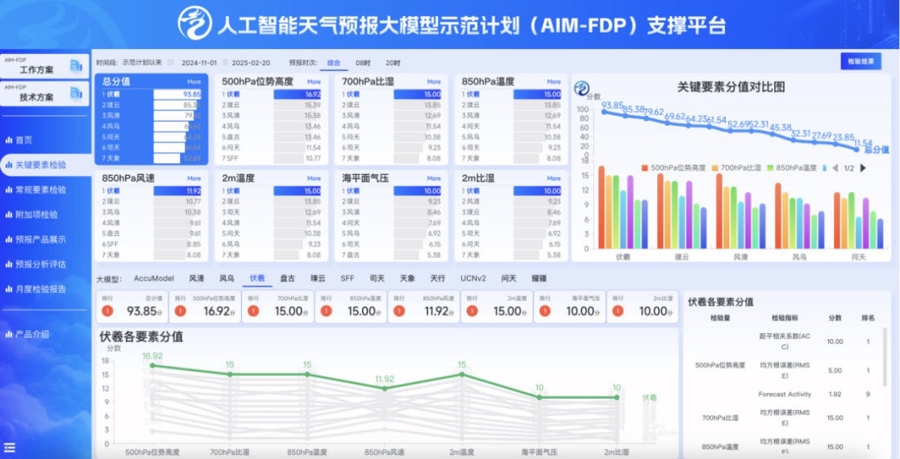Open the 技术方案 document icon

pos(76,93)
